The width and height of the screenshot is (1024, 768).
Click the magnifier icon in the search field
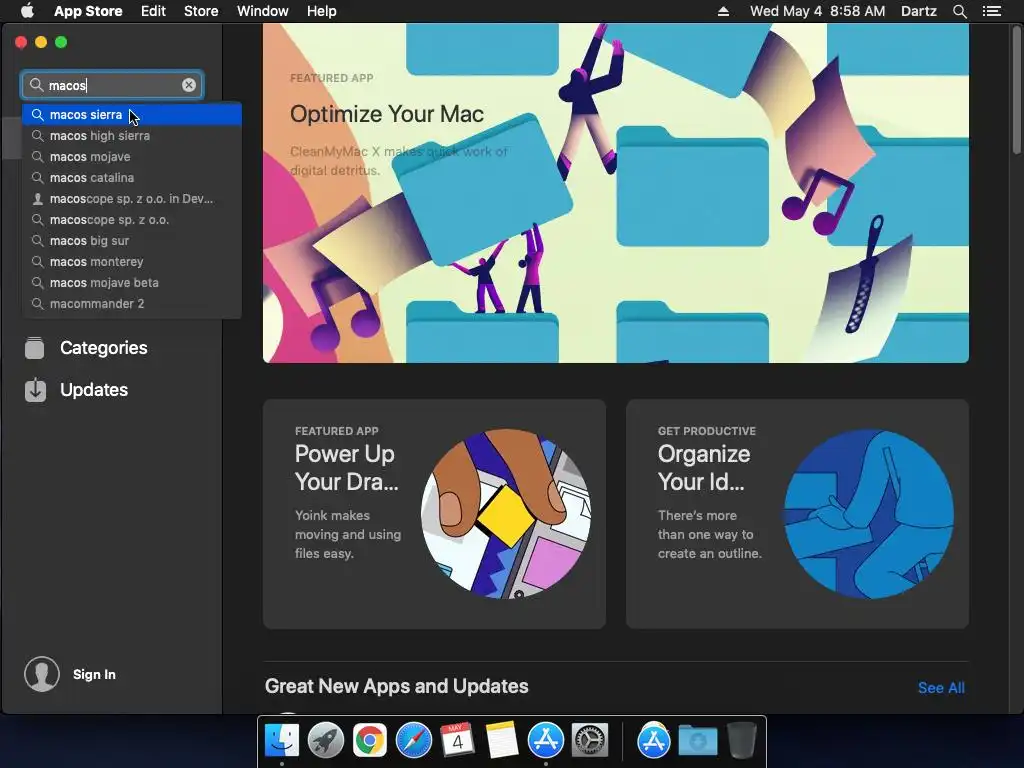(x=37, y=85)
